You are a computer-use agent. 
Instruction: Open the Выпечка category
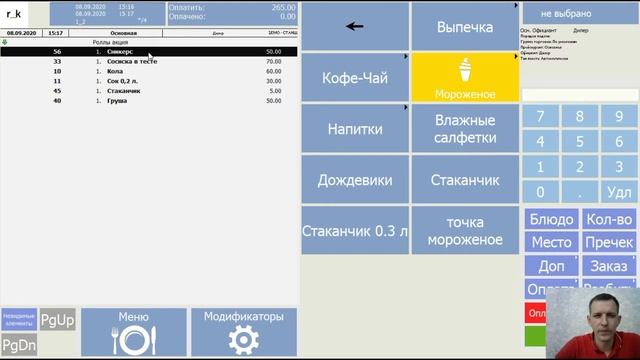pos(465,27)
